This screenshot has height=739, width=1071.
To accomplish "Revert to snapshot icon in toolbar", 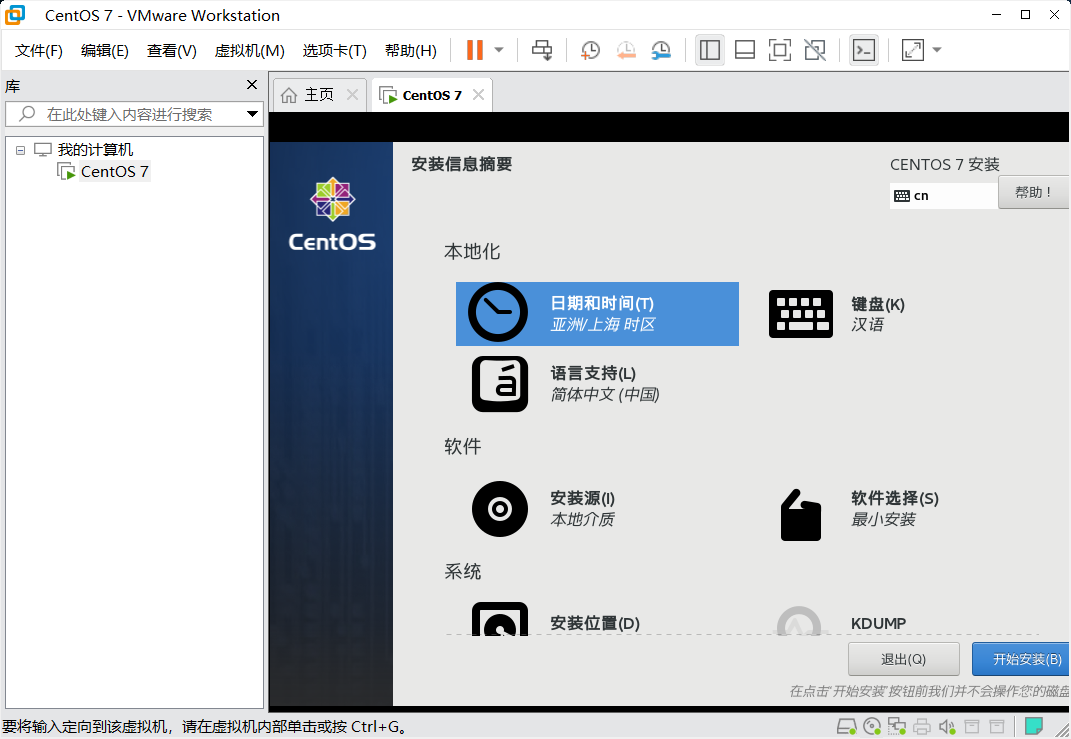I will click(x=626, y=50).
